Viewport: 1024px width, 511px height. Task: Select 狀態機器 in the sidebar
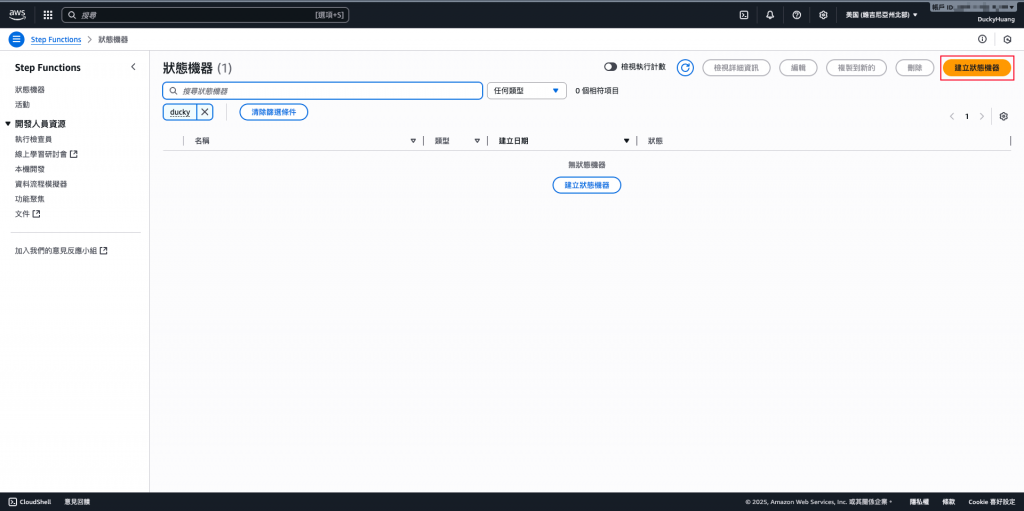tap(30, 90)
